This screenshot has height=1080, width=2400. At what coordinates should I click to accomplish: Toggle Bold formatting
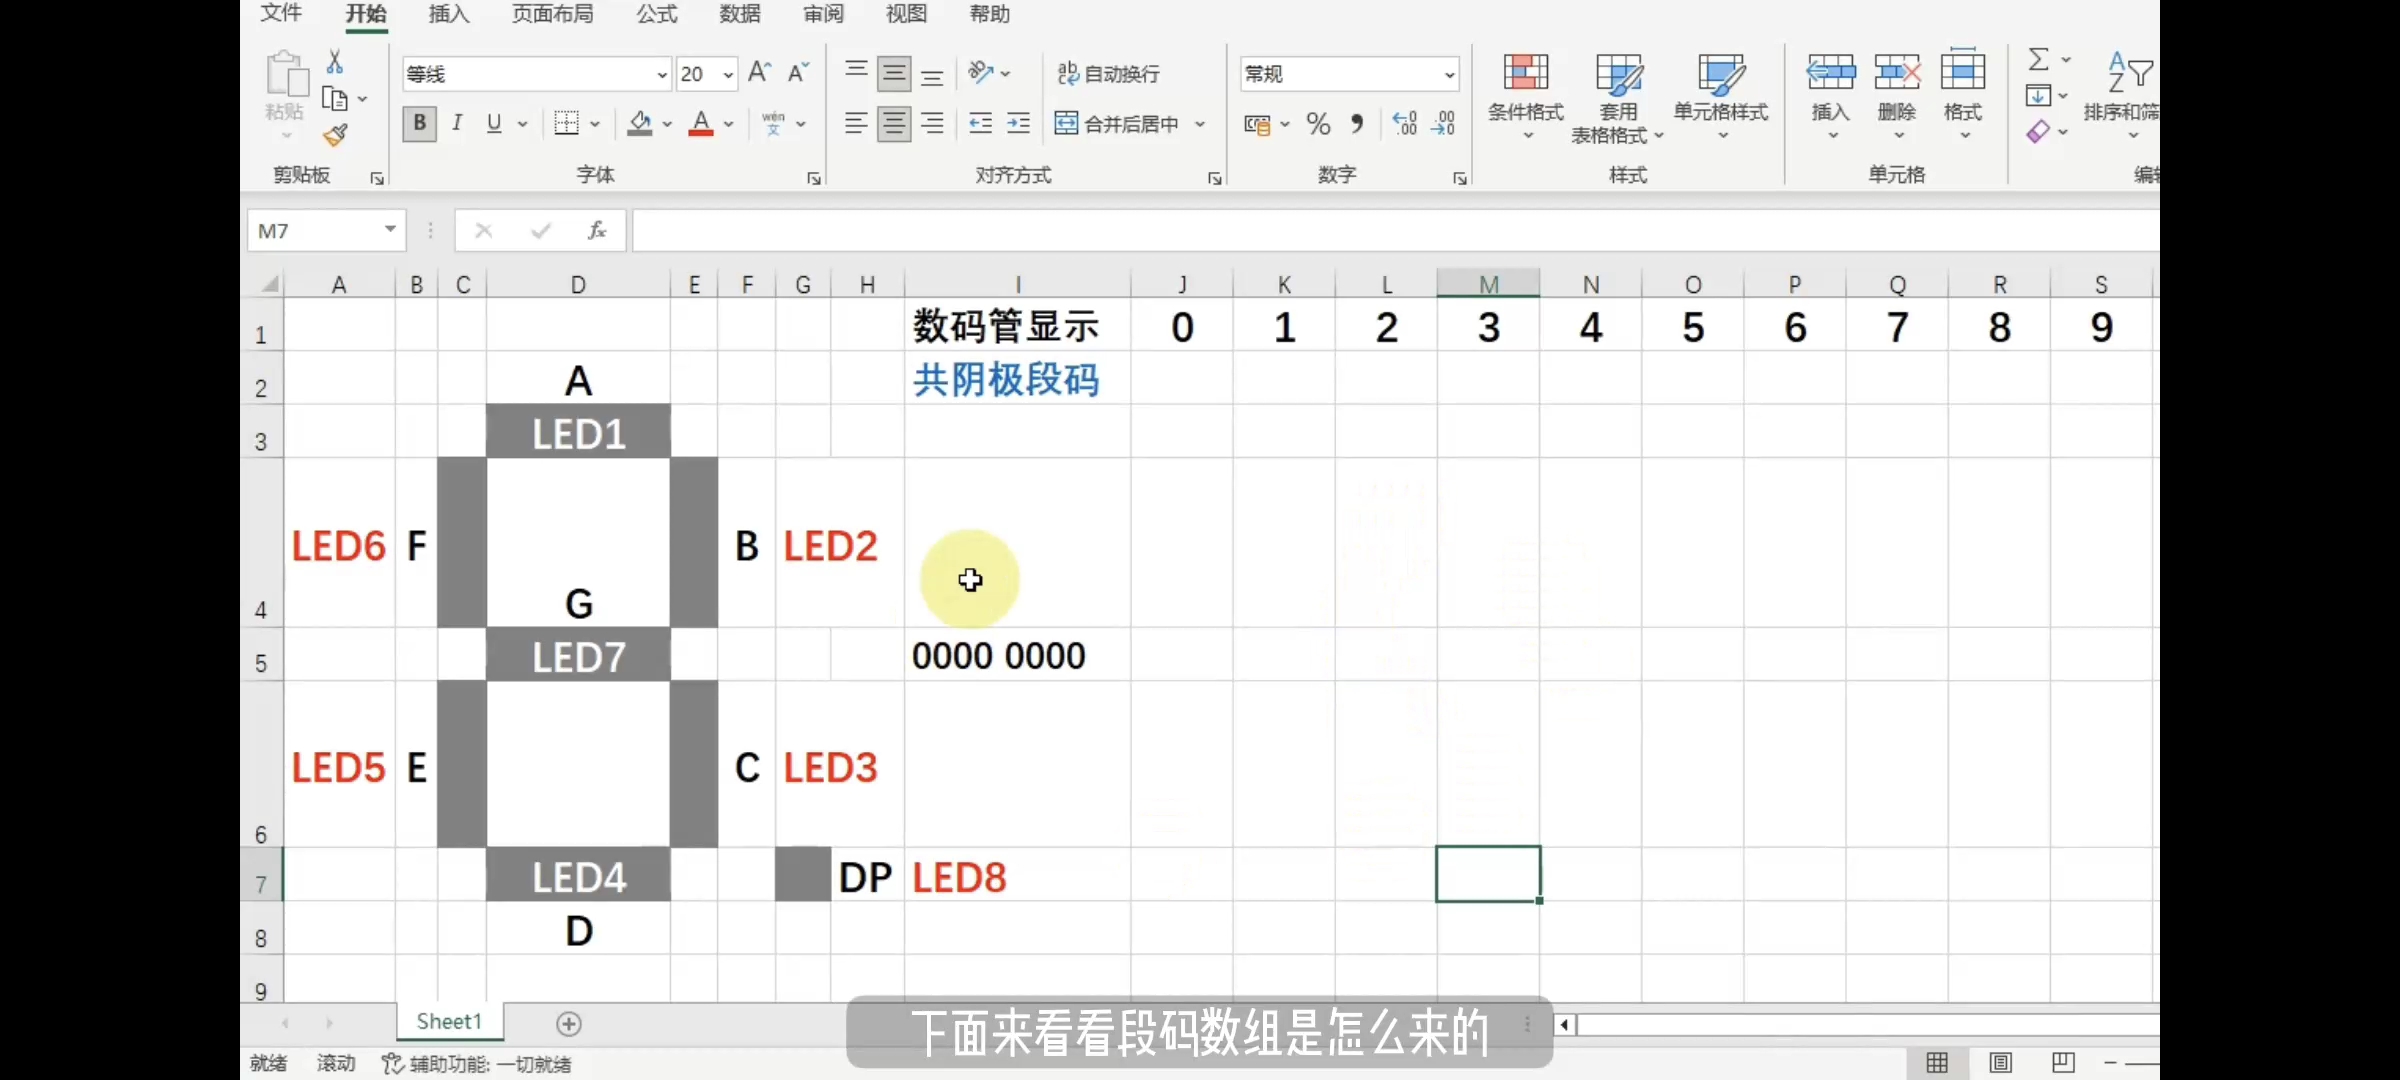(419, 123)
